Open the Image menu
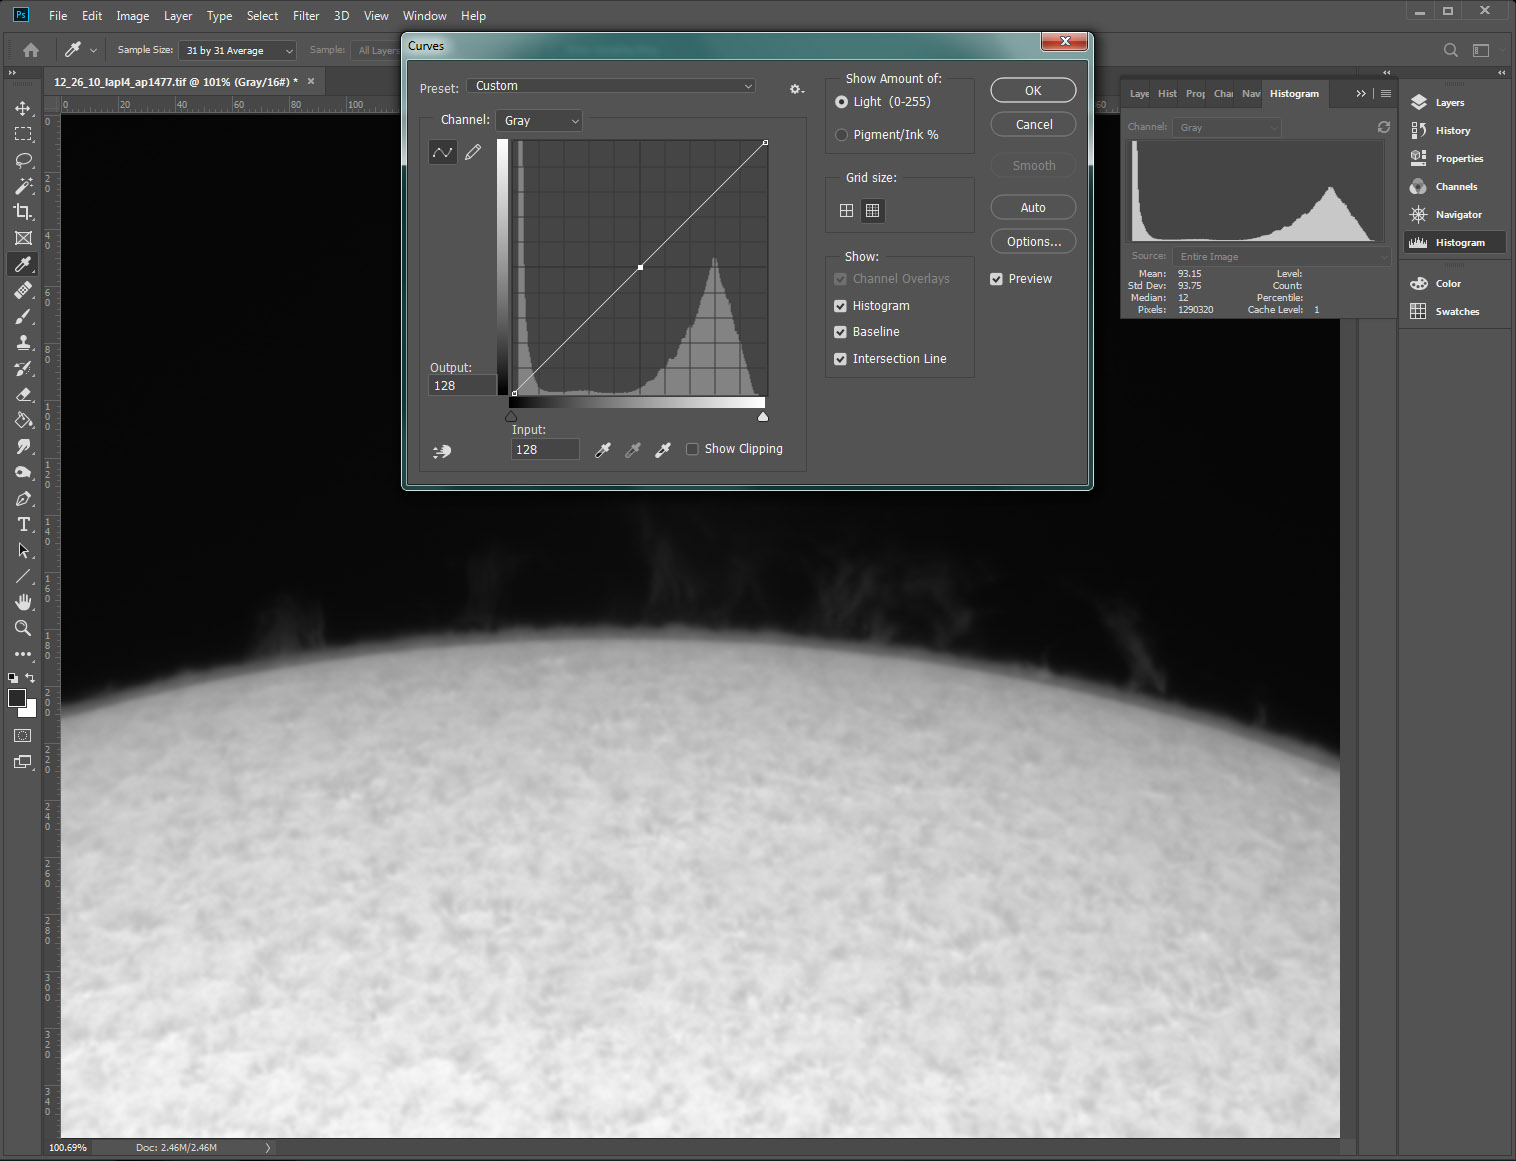This screenshot has width=1516, height=1161. pos(132,16)
